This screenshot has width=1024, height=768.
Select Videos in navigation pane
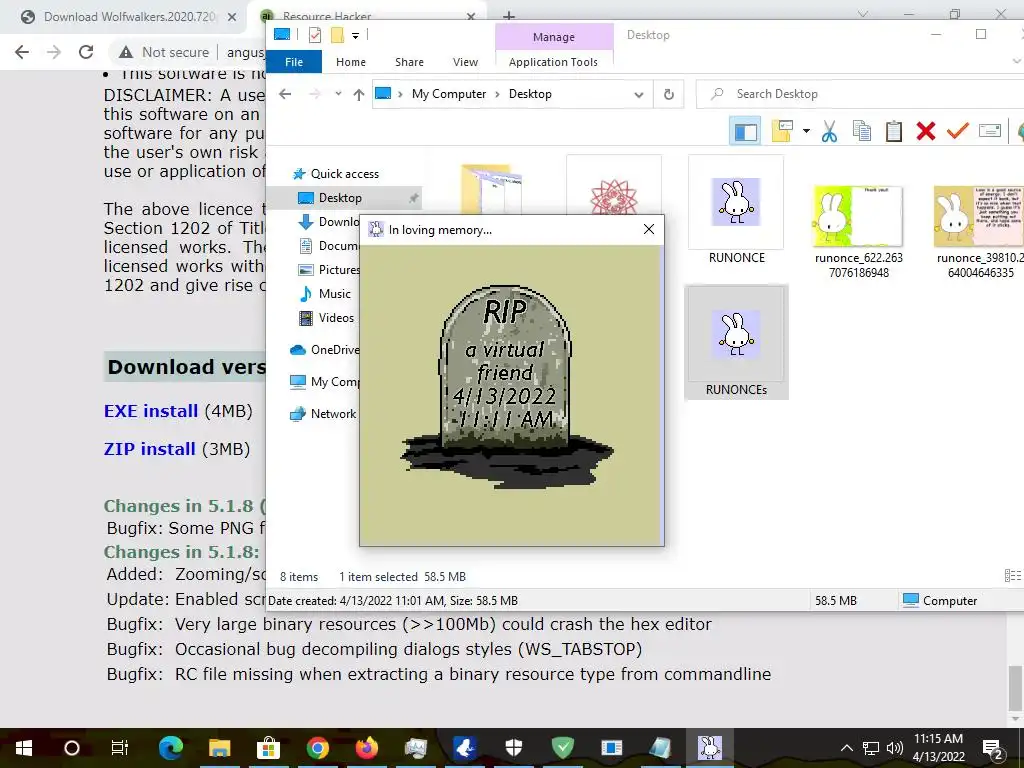[x=336, y=318]
